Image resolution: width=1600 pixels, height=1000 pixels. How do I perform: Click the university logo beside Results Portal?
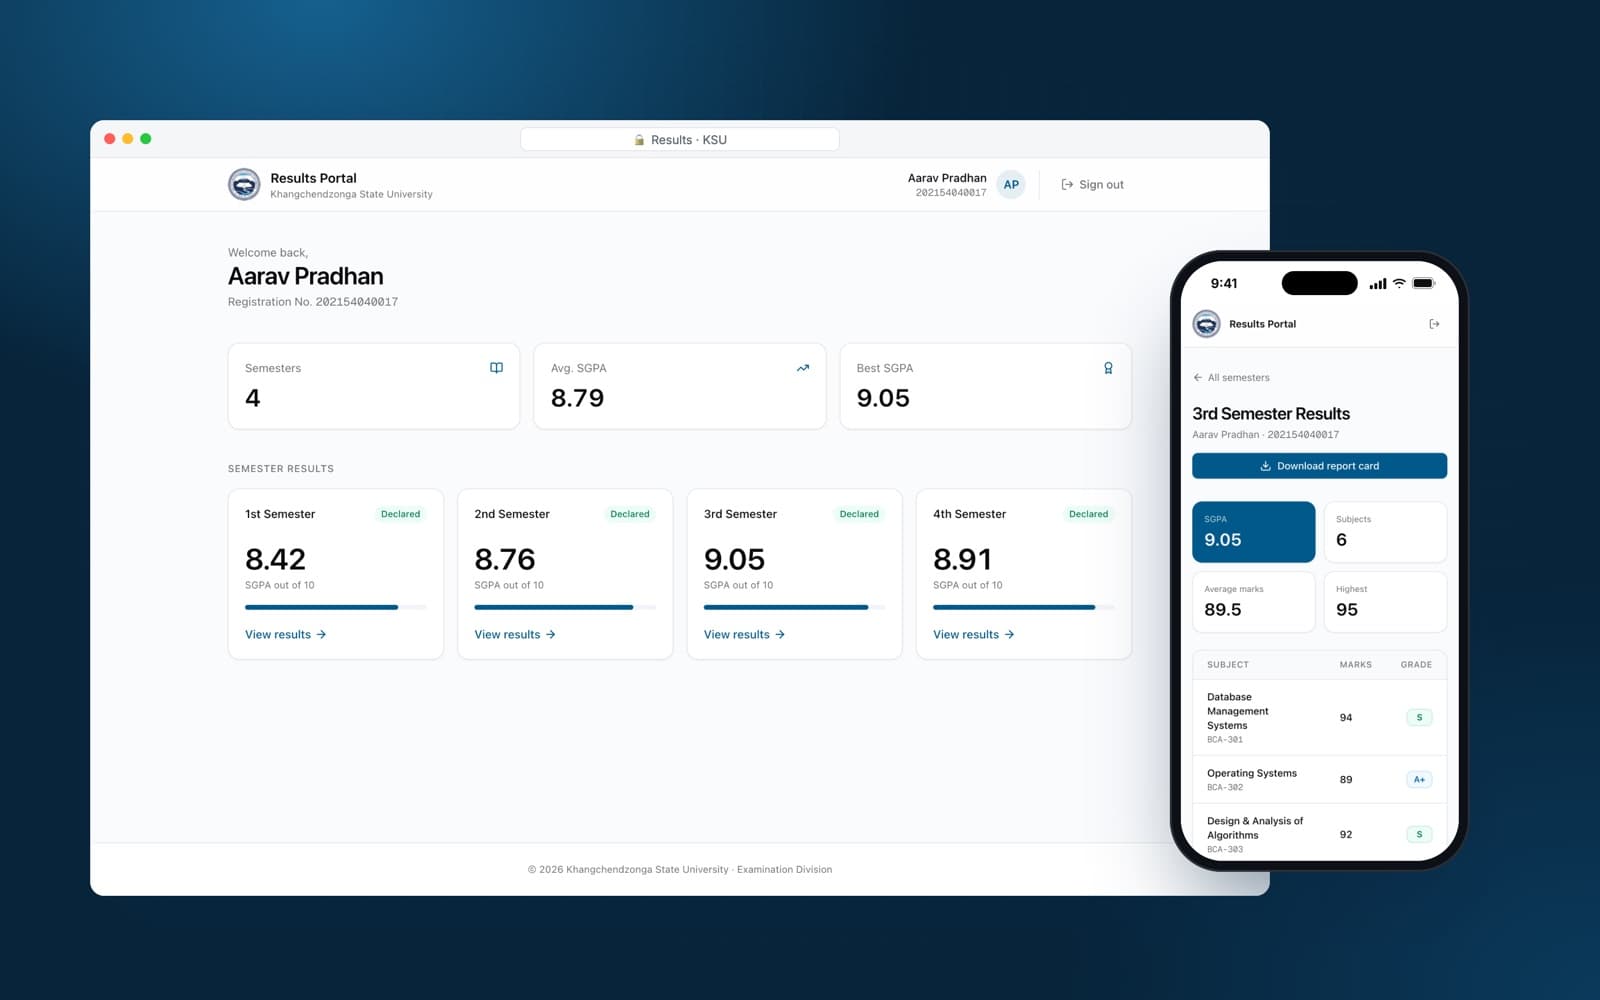click(244, 185)
